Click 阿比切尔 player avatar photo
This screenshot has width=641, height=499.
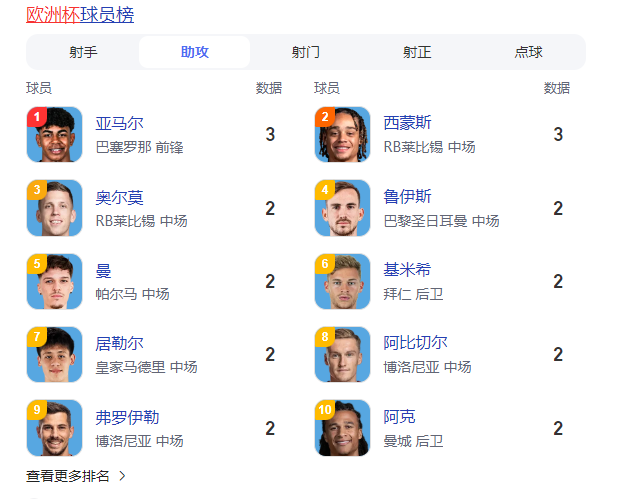[x=343, y=355]
